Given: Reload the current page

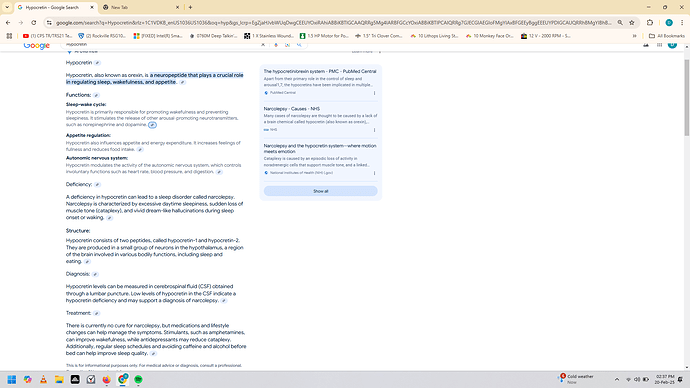Looking at the screenshot, I should click(34, 22).
